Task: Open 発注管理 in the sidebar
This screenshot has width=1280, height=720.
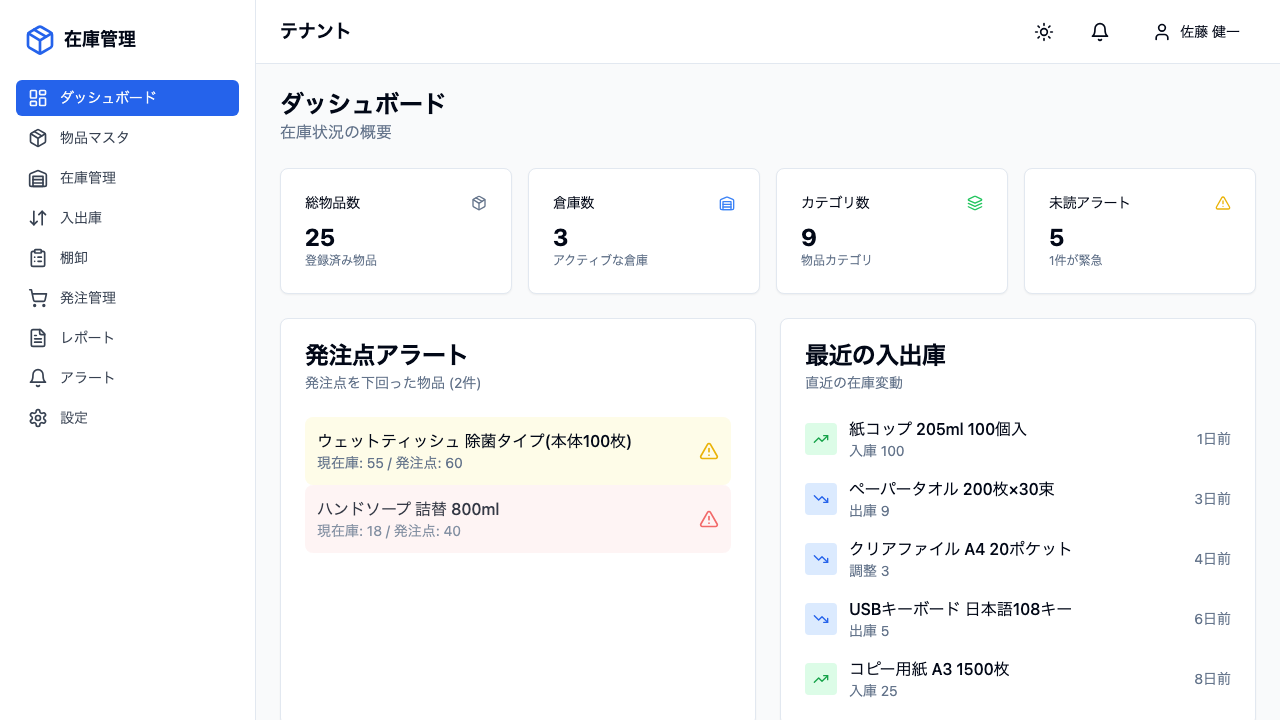Action: (127, 298)
